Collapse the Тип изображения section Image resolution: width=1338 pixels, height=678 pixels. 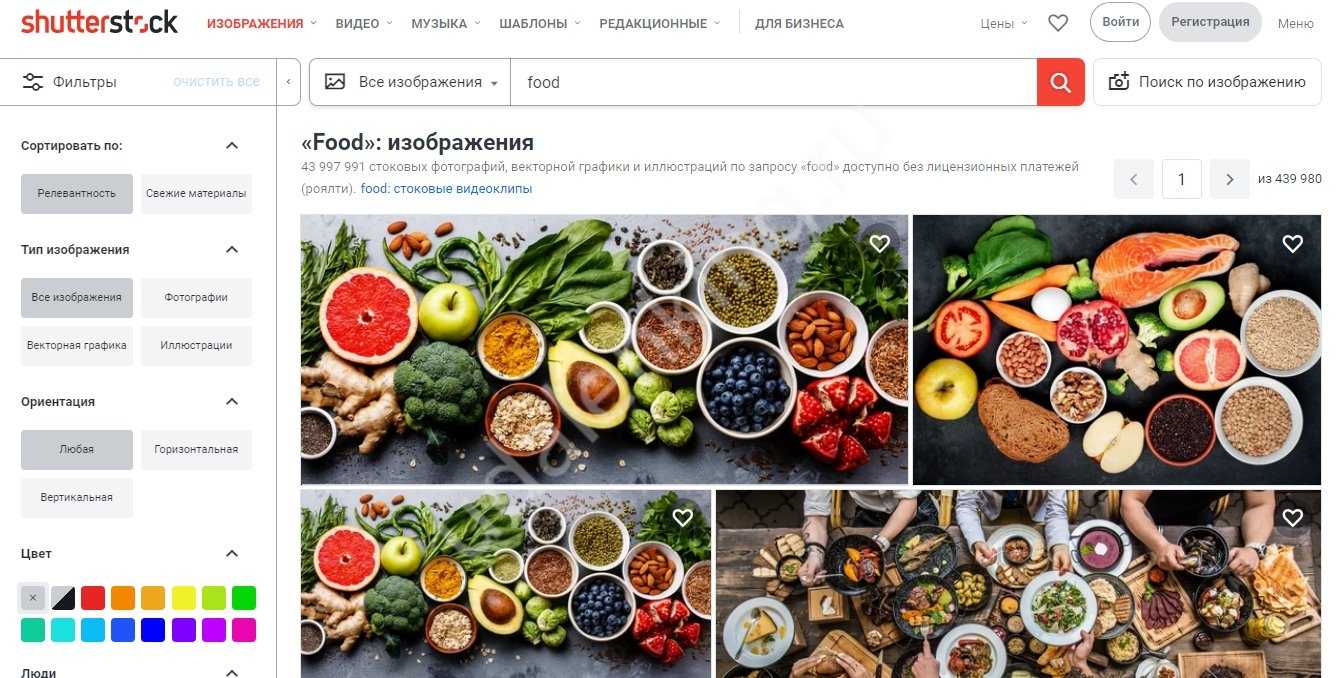232,250
